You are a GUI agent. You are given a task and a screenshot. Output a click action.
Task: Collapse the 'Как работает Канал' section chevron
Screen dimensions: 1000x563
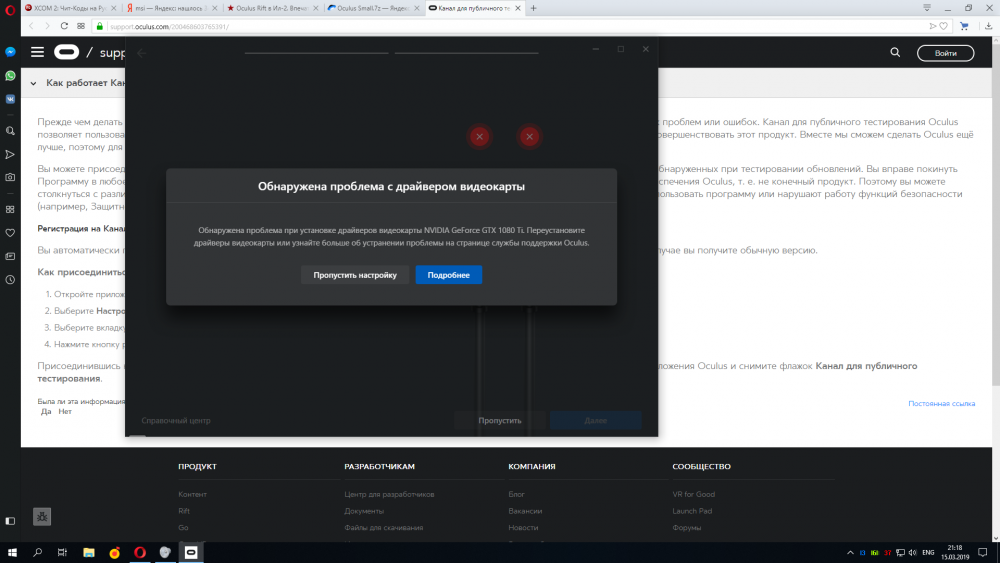33,84
